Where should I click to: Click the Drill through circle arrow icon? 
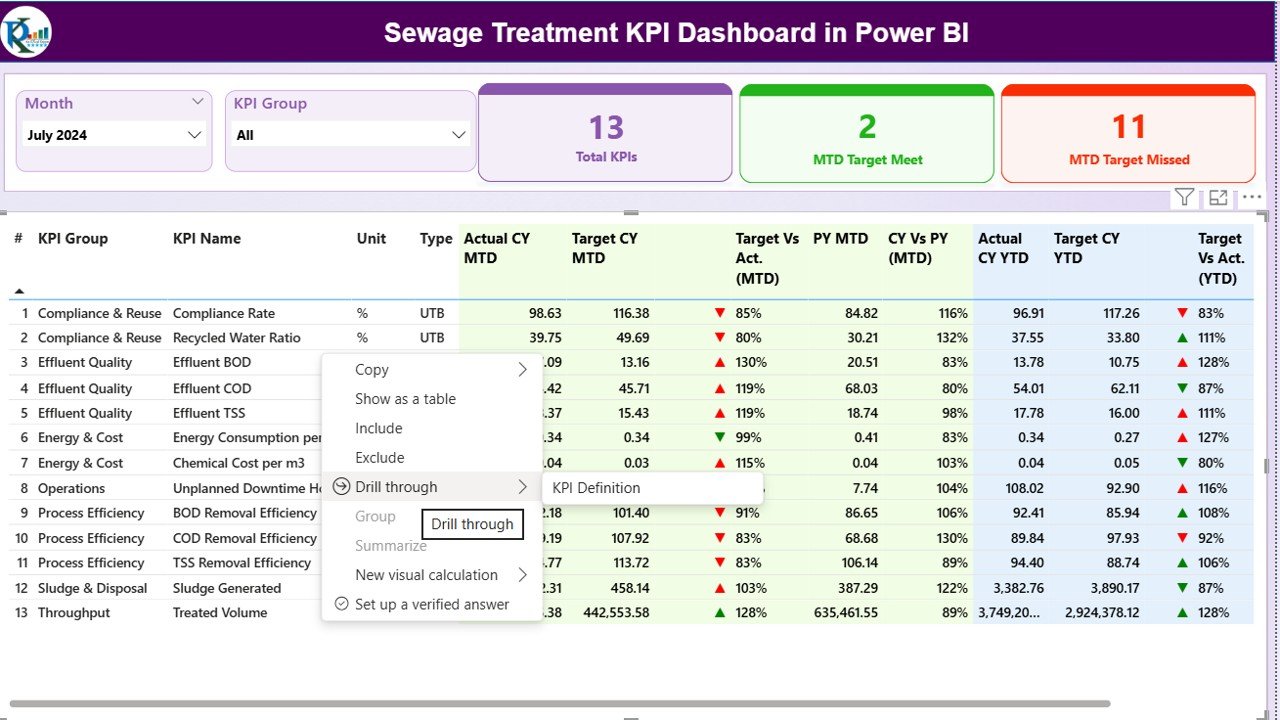pos(341,487)
